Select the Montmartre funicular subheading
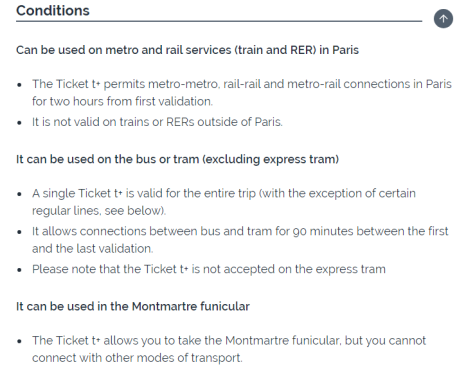Viewport: 466px width, 376px height. [x=133, y=307]
